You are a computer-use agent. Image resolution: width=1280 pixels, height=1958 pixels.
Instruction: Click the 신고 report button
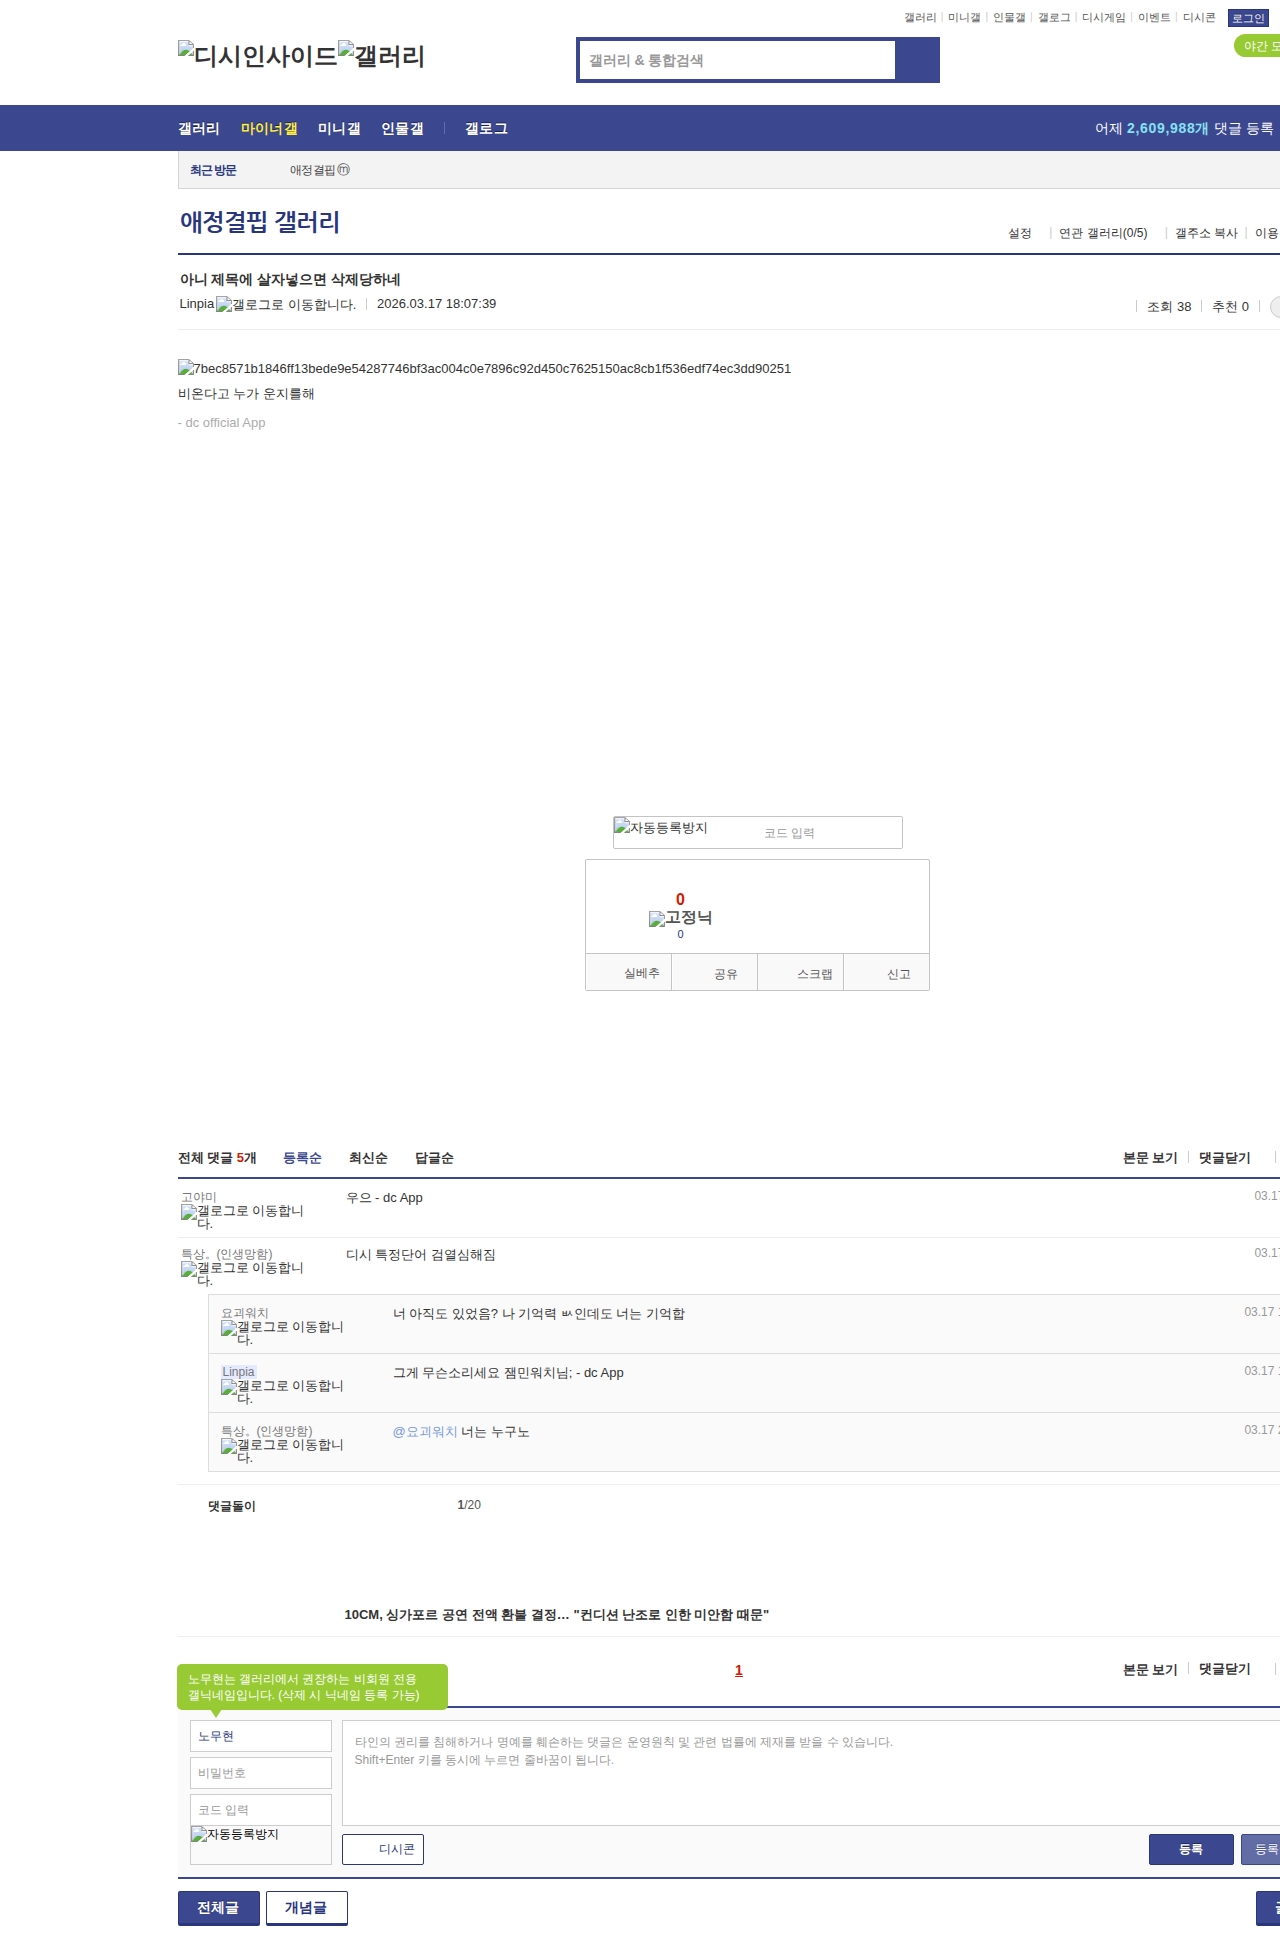[898, 974]
